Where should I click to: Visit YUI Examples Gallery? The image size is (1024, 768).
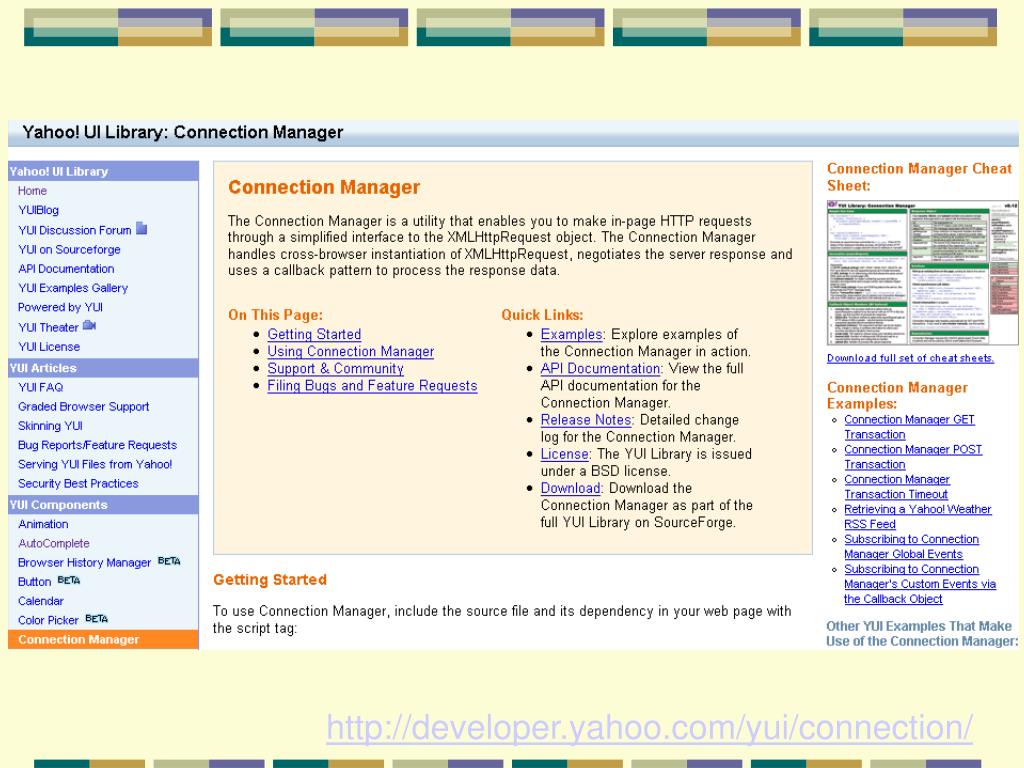point(72,288)
